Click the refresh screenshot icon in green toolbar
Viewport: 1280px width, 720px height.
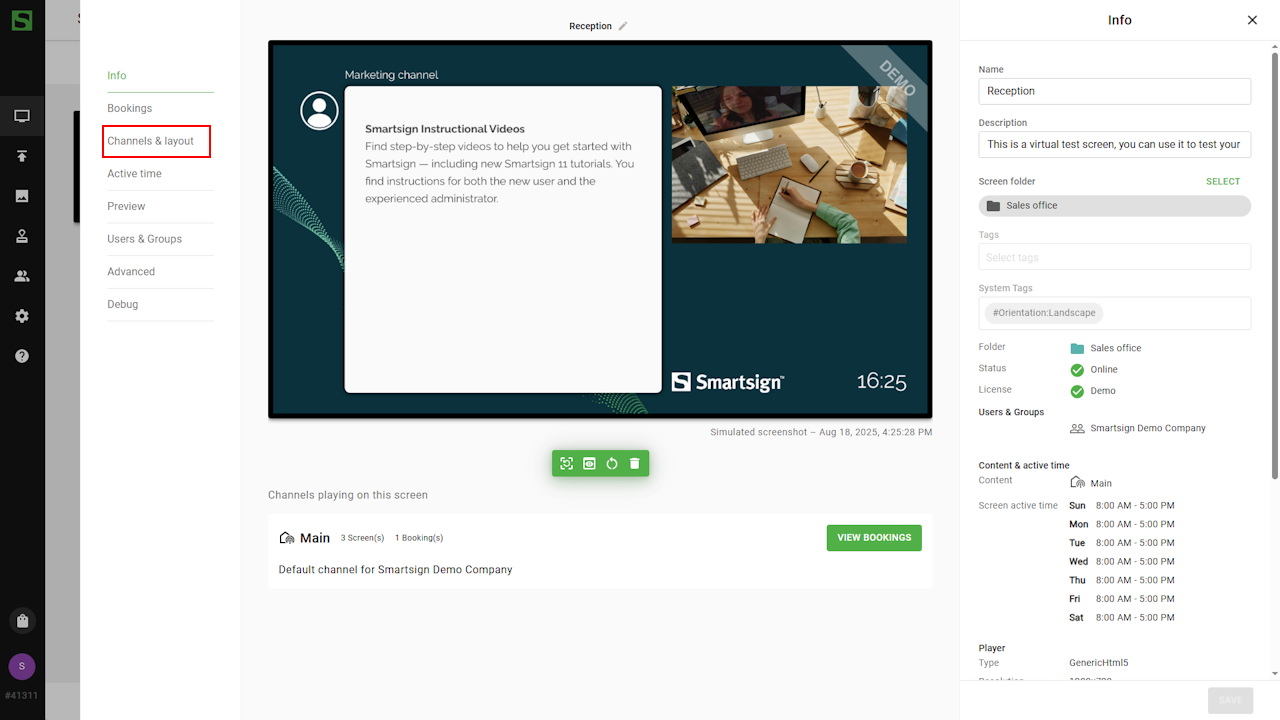pos(567,464)
